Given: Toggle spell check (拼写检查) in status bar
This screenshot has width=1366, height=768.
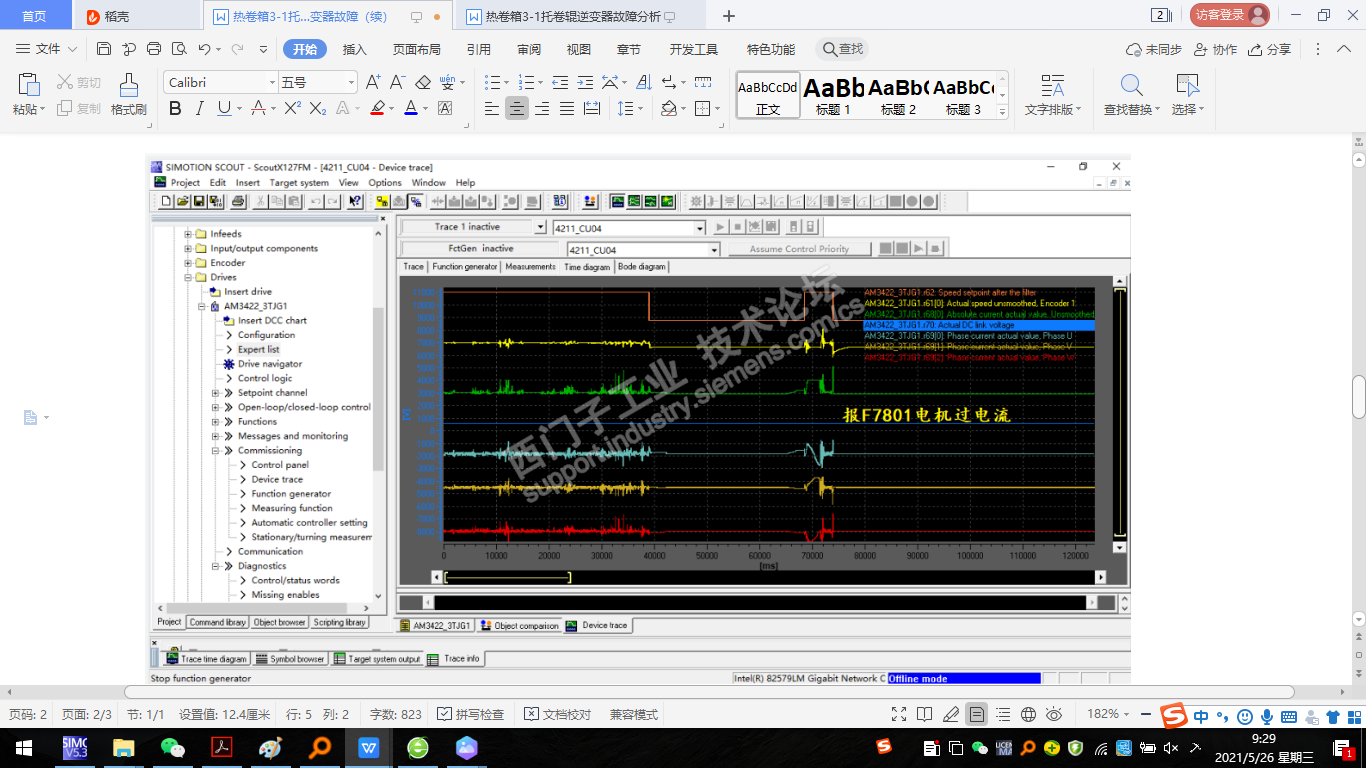Looking at the screenshot, I should (471, 714).
